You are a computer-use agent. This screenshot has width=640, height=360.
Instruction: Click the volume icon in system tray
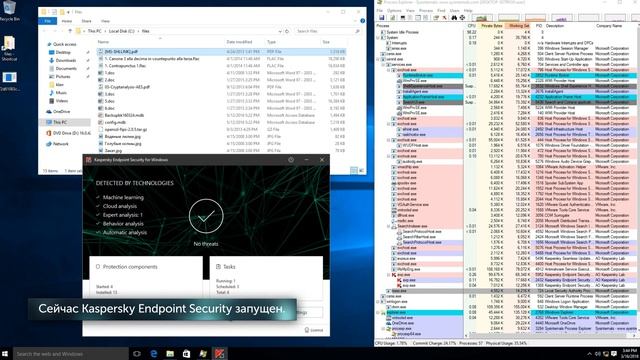tap(598, 354)
